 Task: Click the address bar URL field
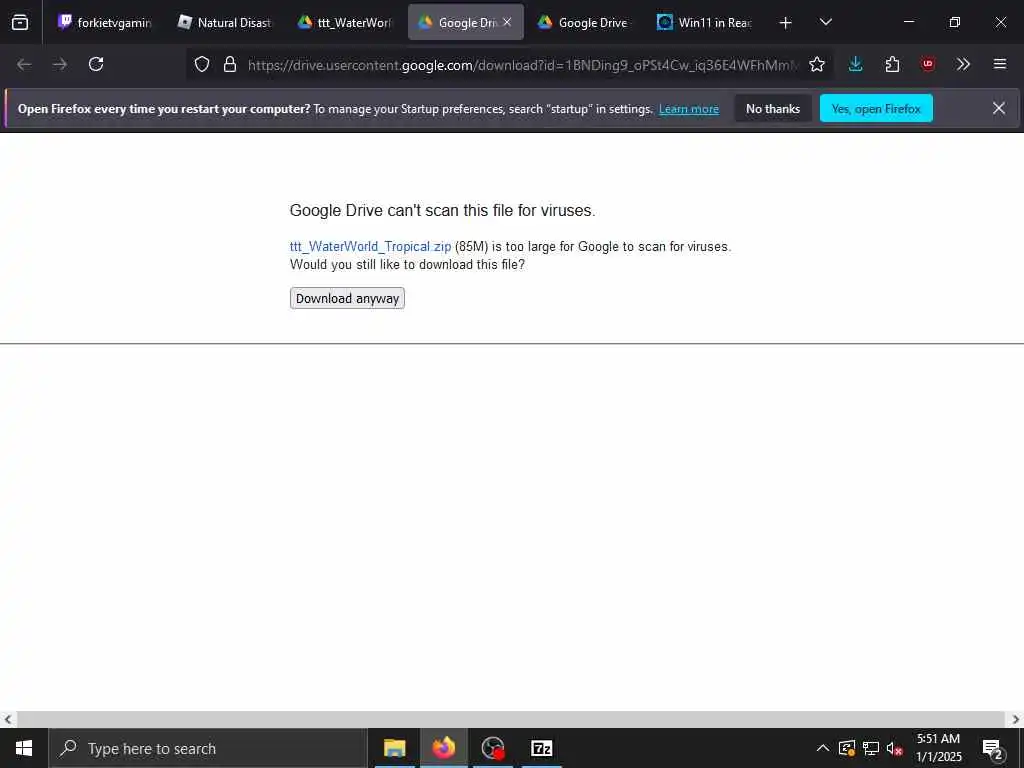522,65
